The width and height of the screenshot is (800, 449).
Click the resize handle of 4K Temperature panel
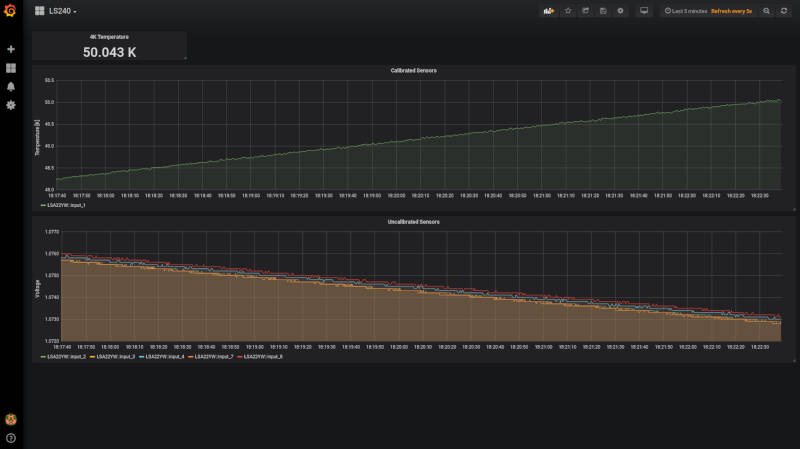click(185, 58)
